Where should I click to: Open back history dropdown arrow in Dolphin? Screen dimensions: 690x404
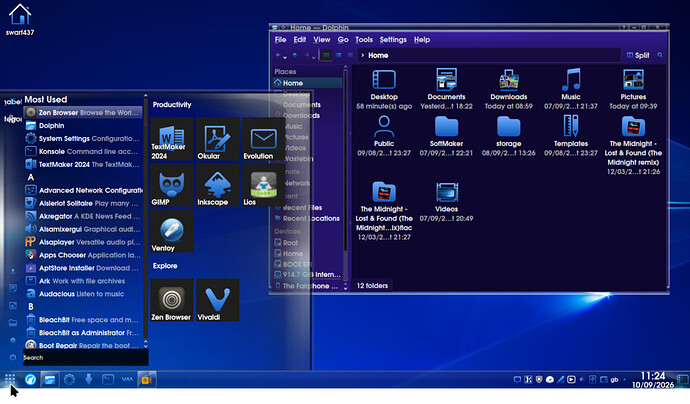tap(285, 56)
